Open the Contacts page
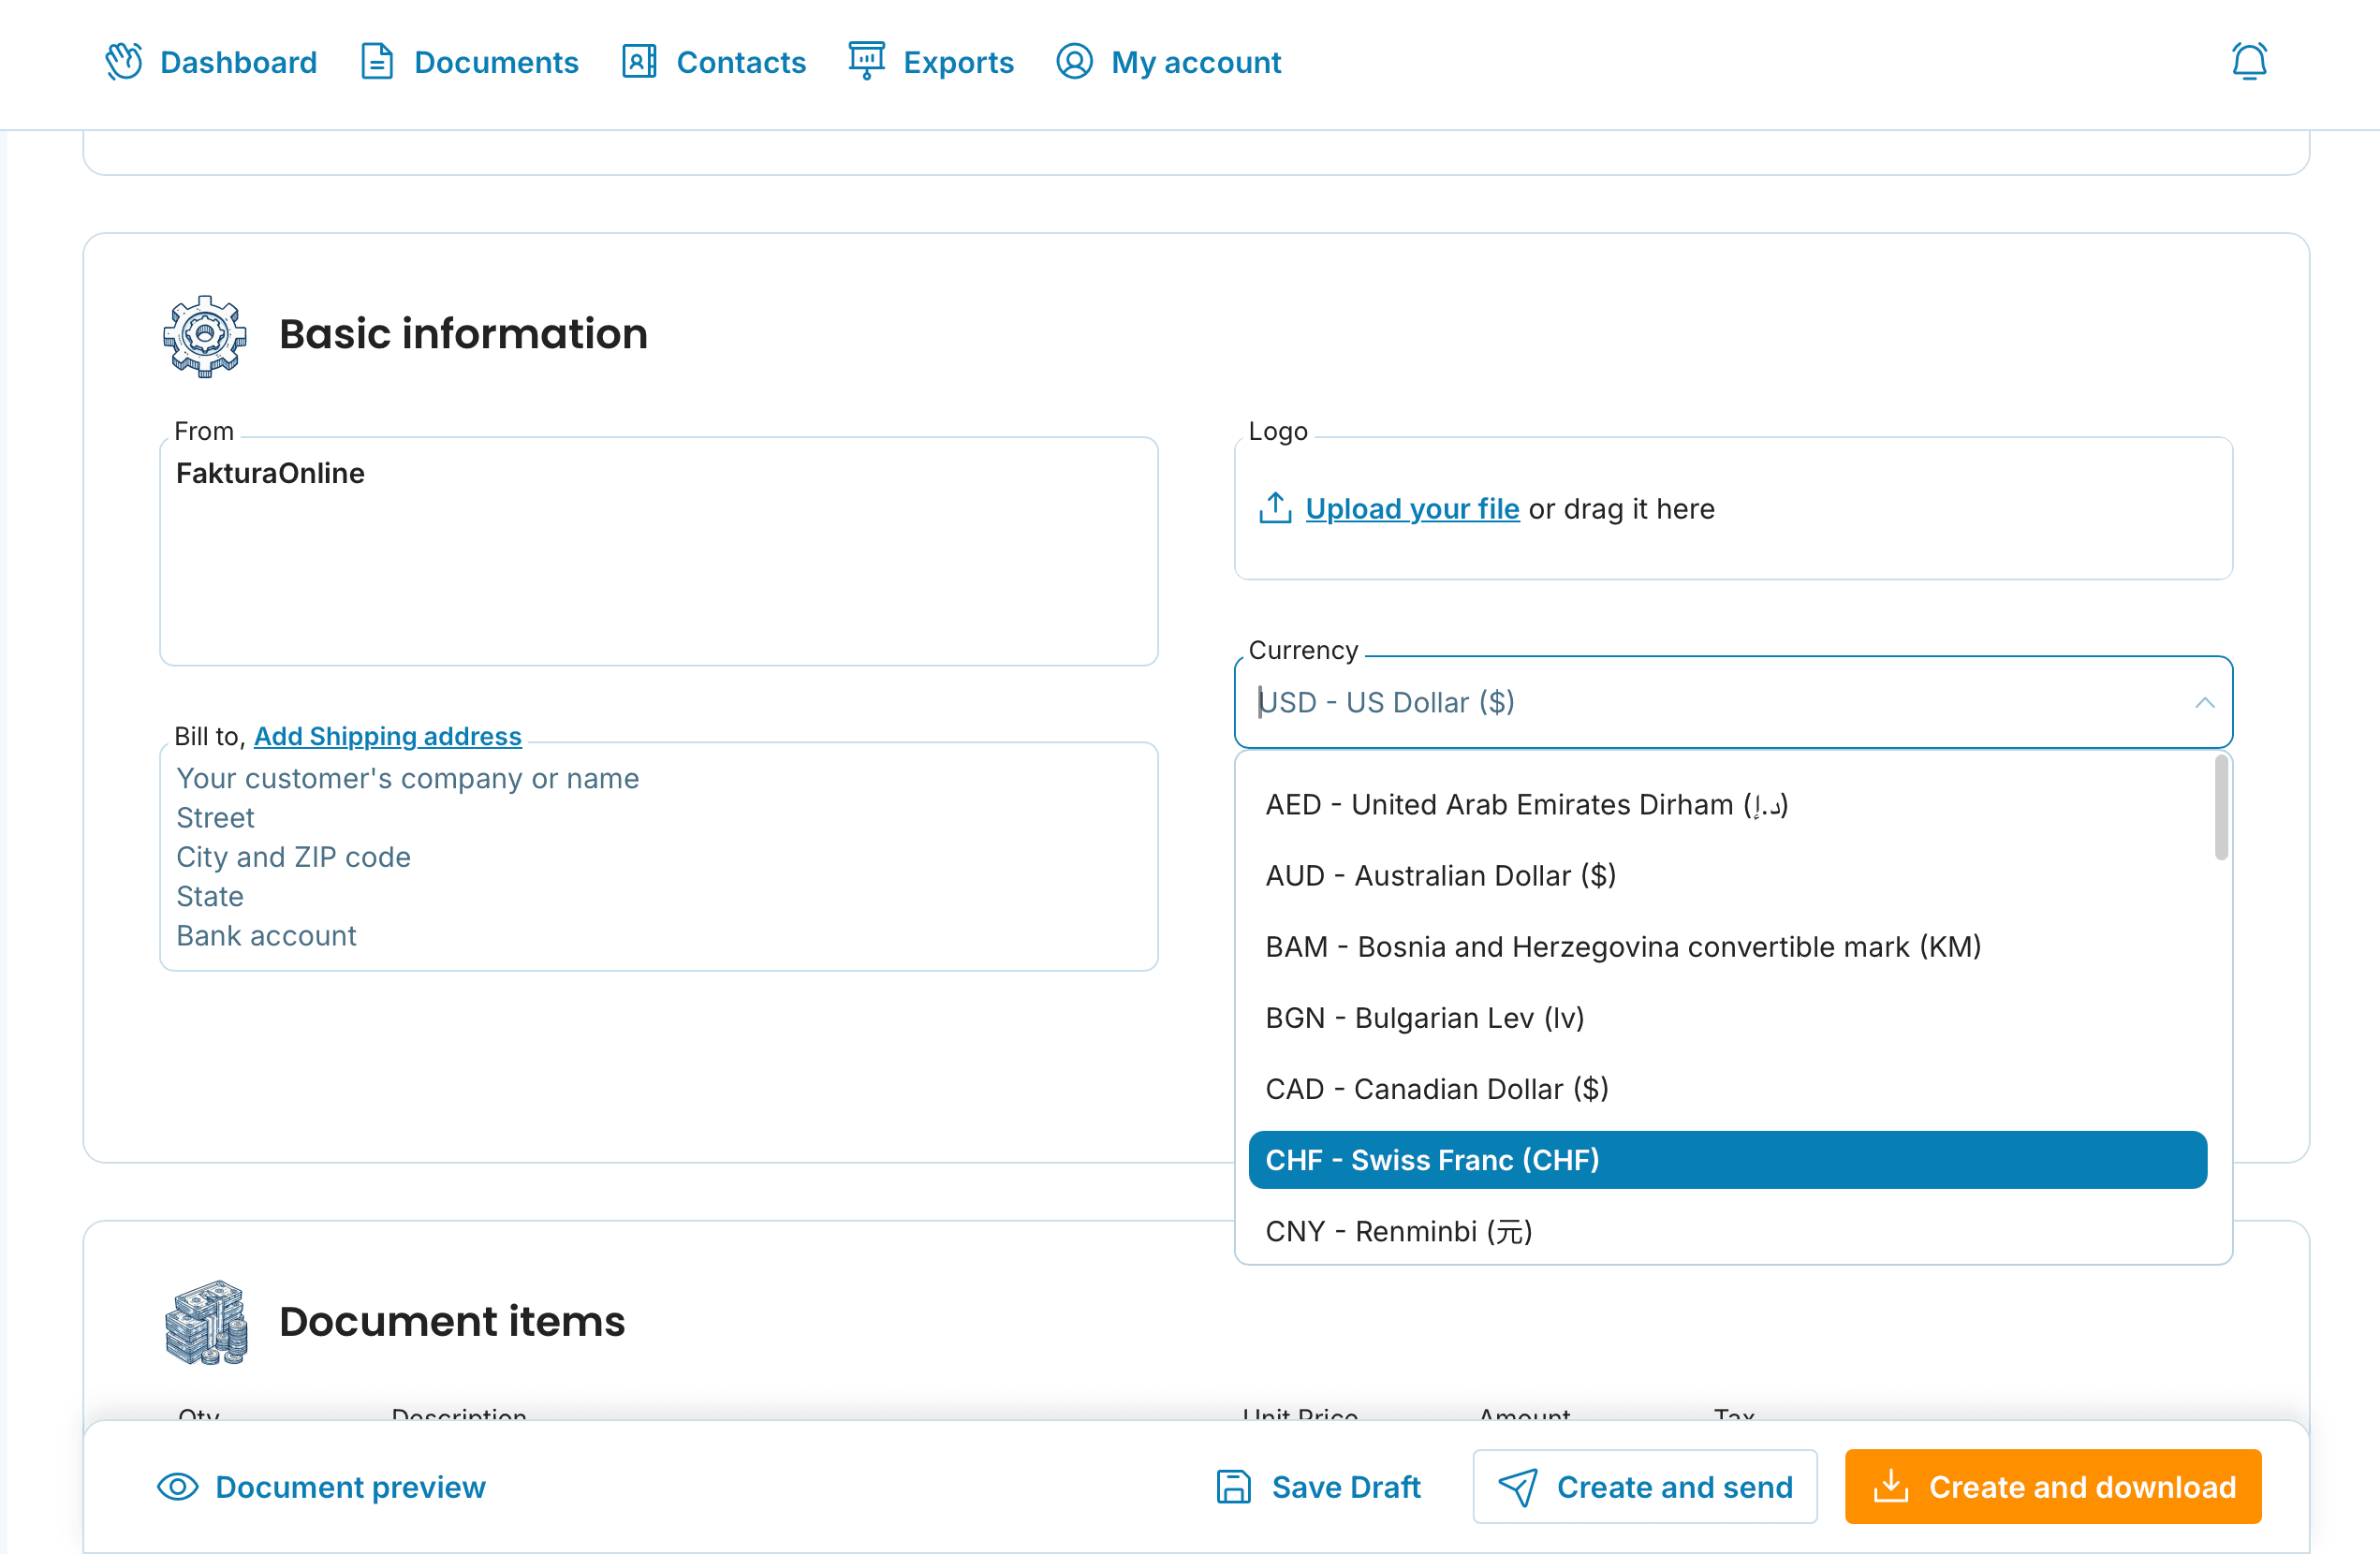 [x=713, y=62]
